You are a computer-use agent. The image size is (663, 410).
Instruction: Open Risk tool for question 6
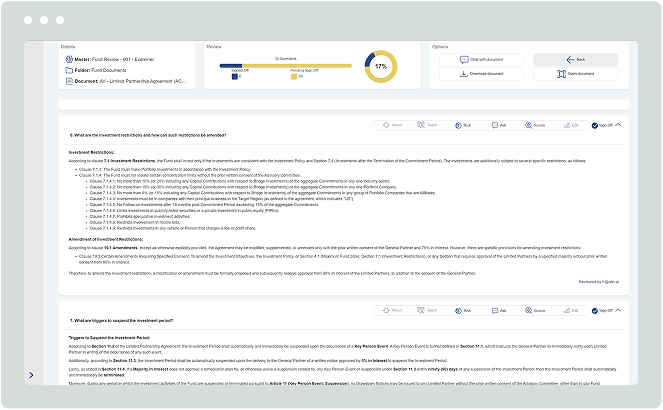(x=462, y=126)
